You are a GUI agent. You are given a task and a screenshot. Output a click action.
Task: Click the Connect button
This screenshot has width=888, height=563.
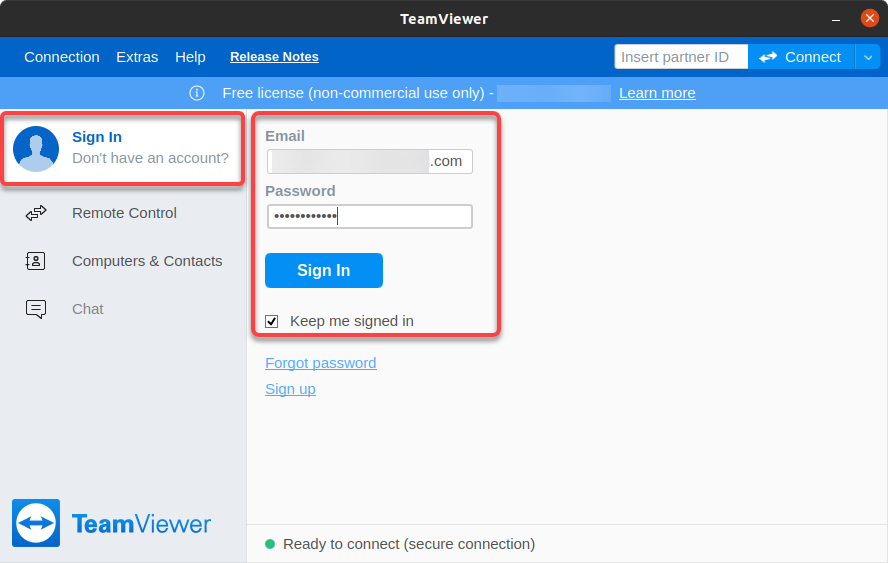(x=801, y=57)
